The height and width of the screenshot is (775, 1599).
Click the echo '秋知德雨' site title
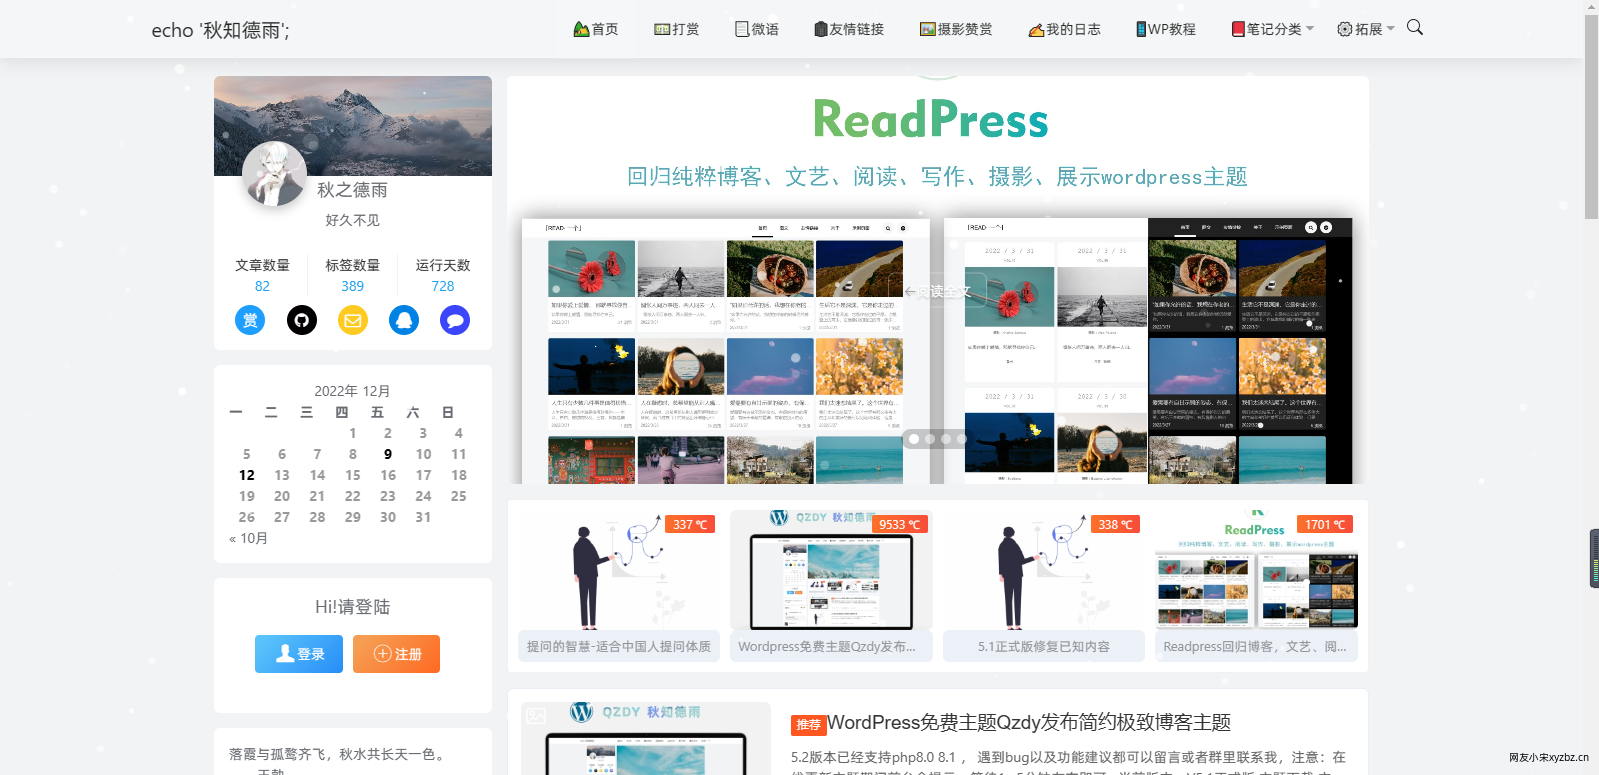click(221, 30)
